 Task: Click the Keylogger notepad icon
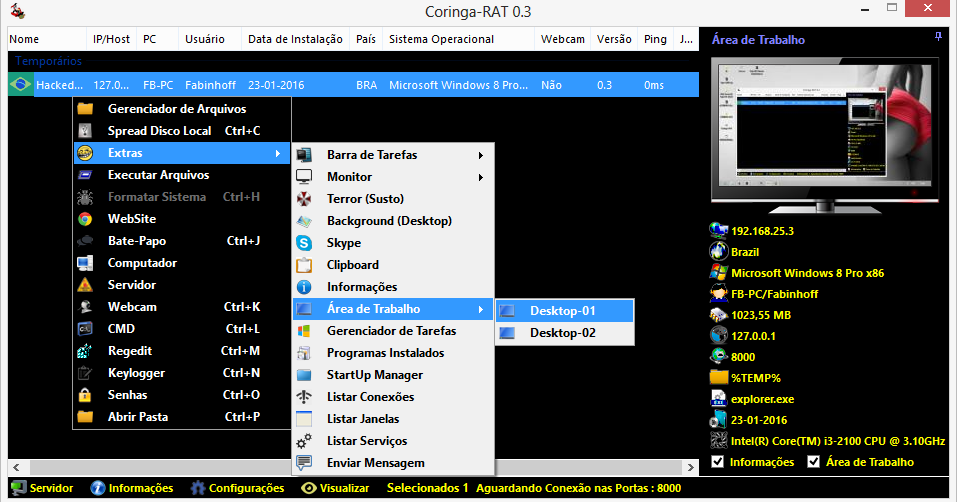coord(85,373)
